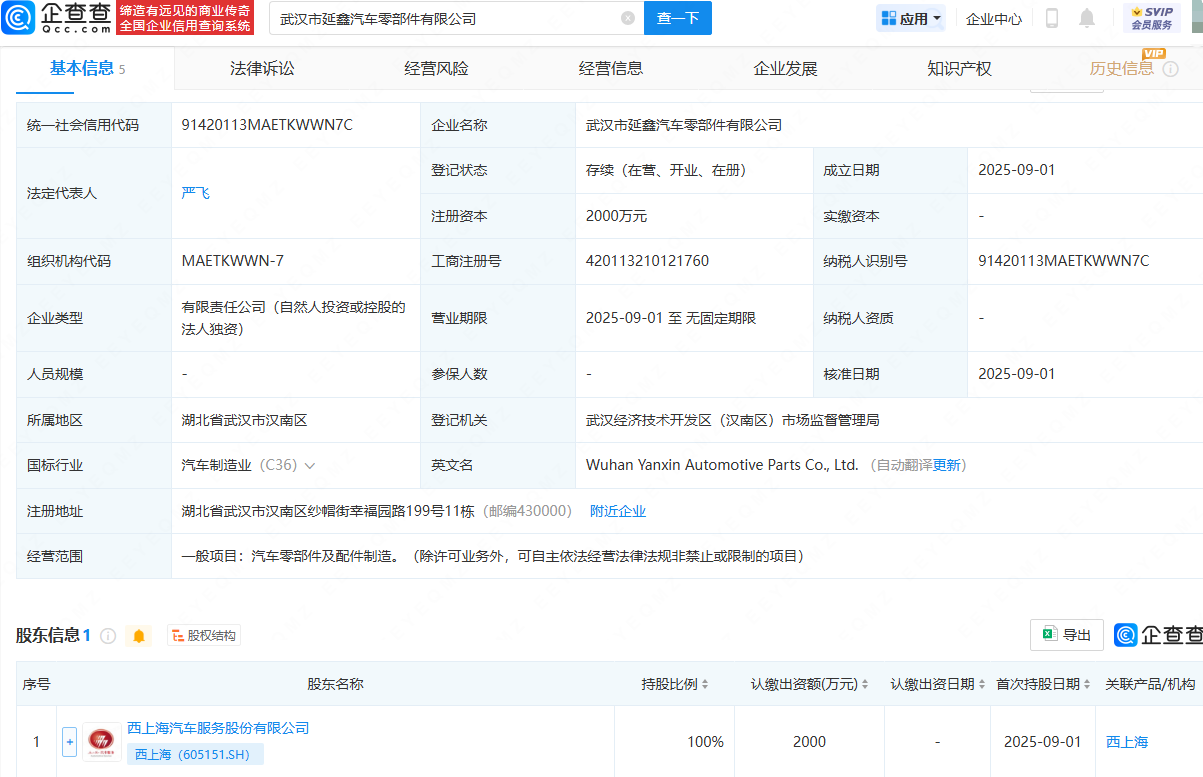Screen dimensions: 1203x777
Task: Switch to 历史信息 VIP tab
Action: pyautogui.click(x=1122, y=68)
